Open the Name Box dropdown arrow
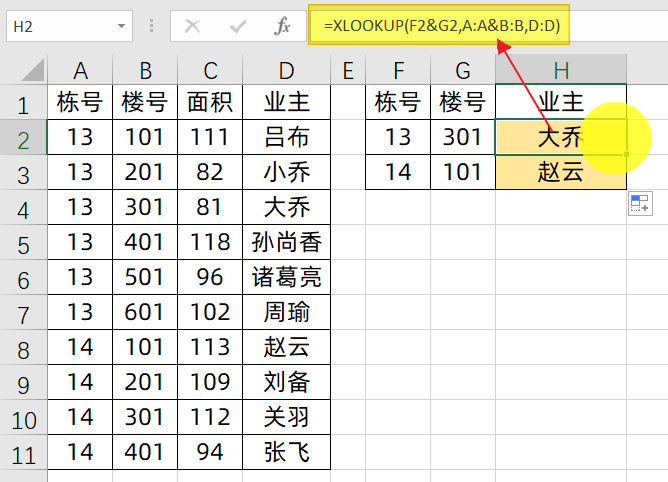The width and height of the screenshot is (668, 482). 121,26
